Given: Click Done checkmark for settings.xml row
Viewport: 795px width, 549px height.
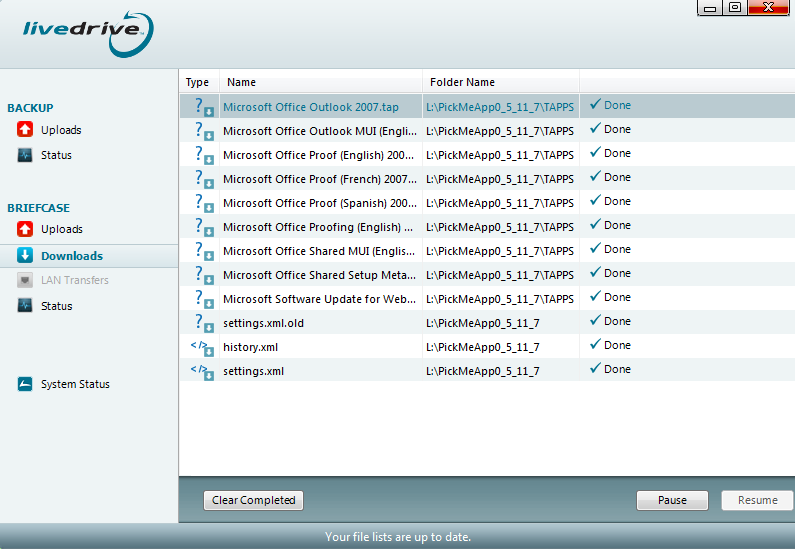Looking at the screenshot, I should tap(595, 368).
